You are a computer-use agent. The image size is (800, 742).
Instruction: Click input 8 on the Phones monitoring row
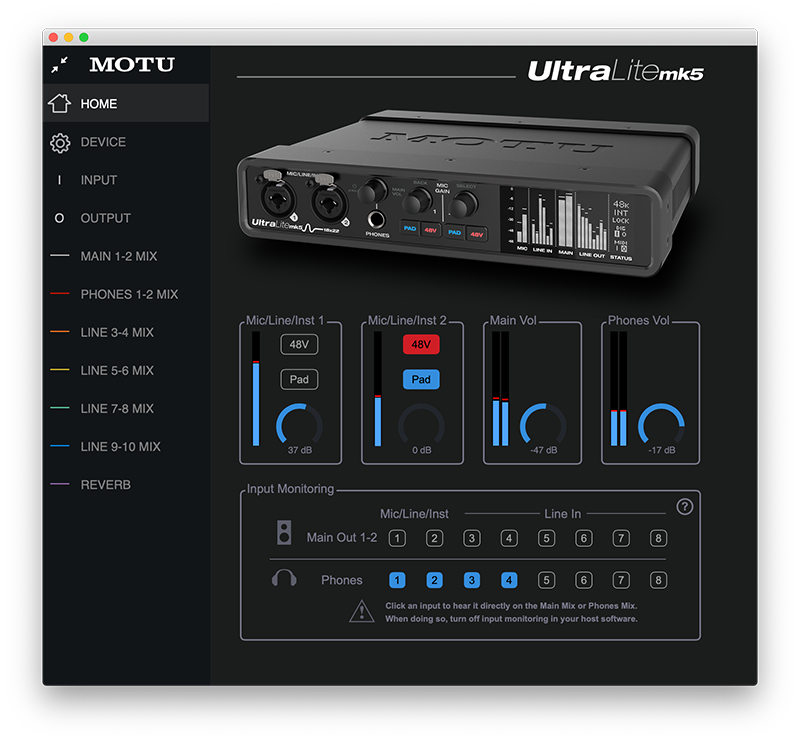click(x=657, y=579)
